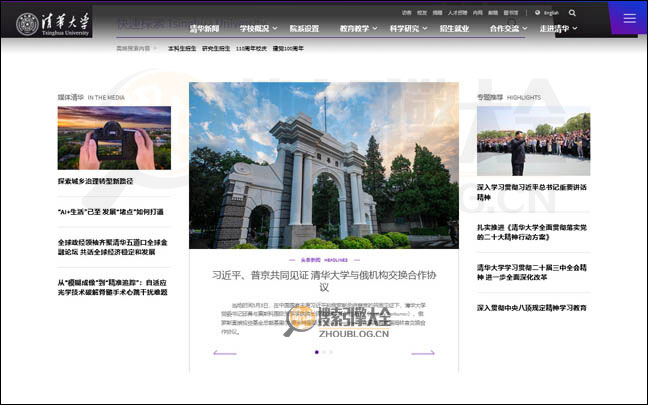The image size is (648, 405).
Task: Switch language to English
Action: tap(551, 13)
